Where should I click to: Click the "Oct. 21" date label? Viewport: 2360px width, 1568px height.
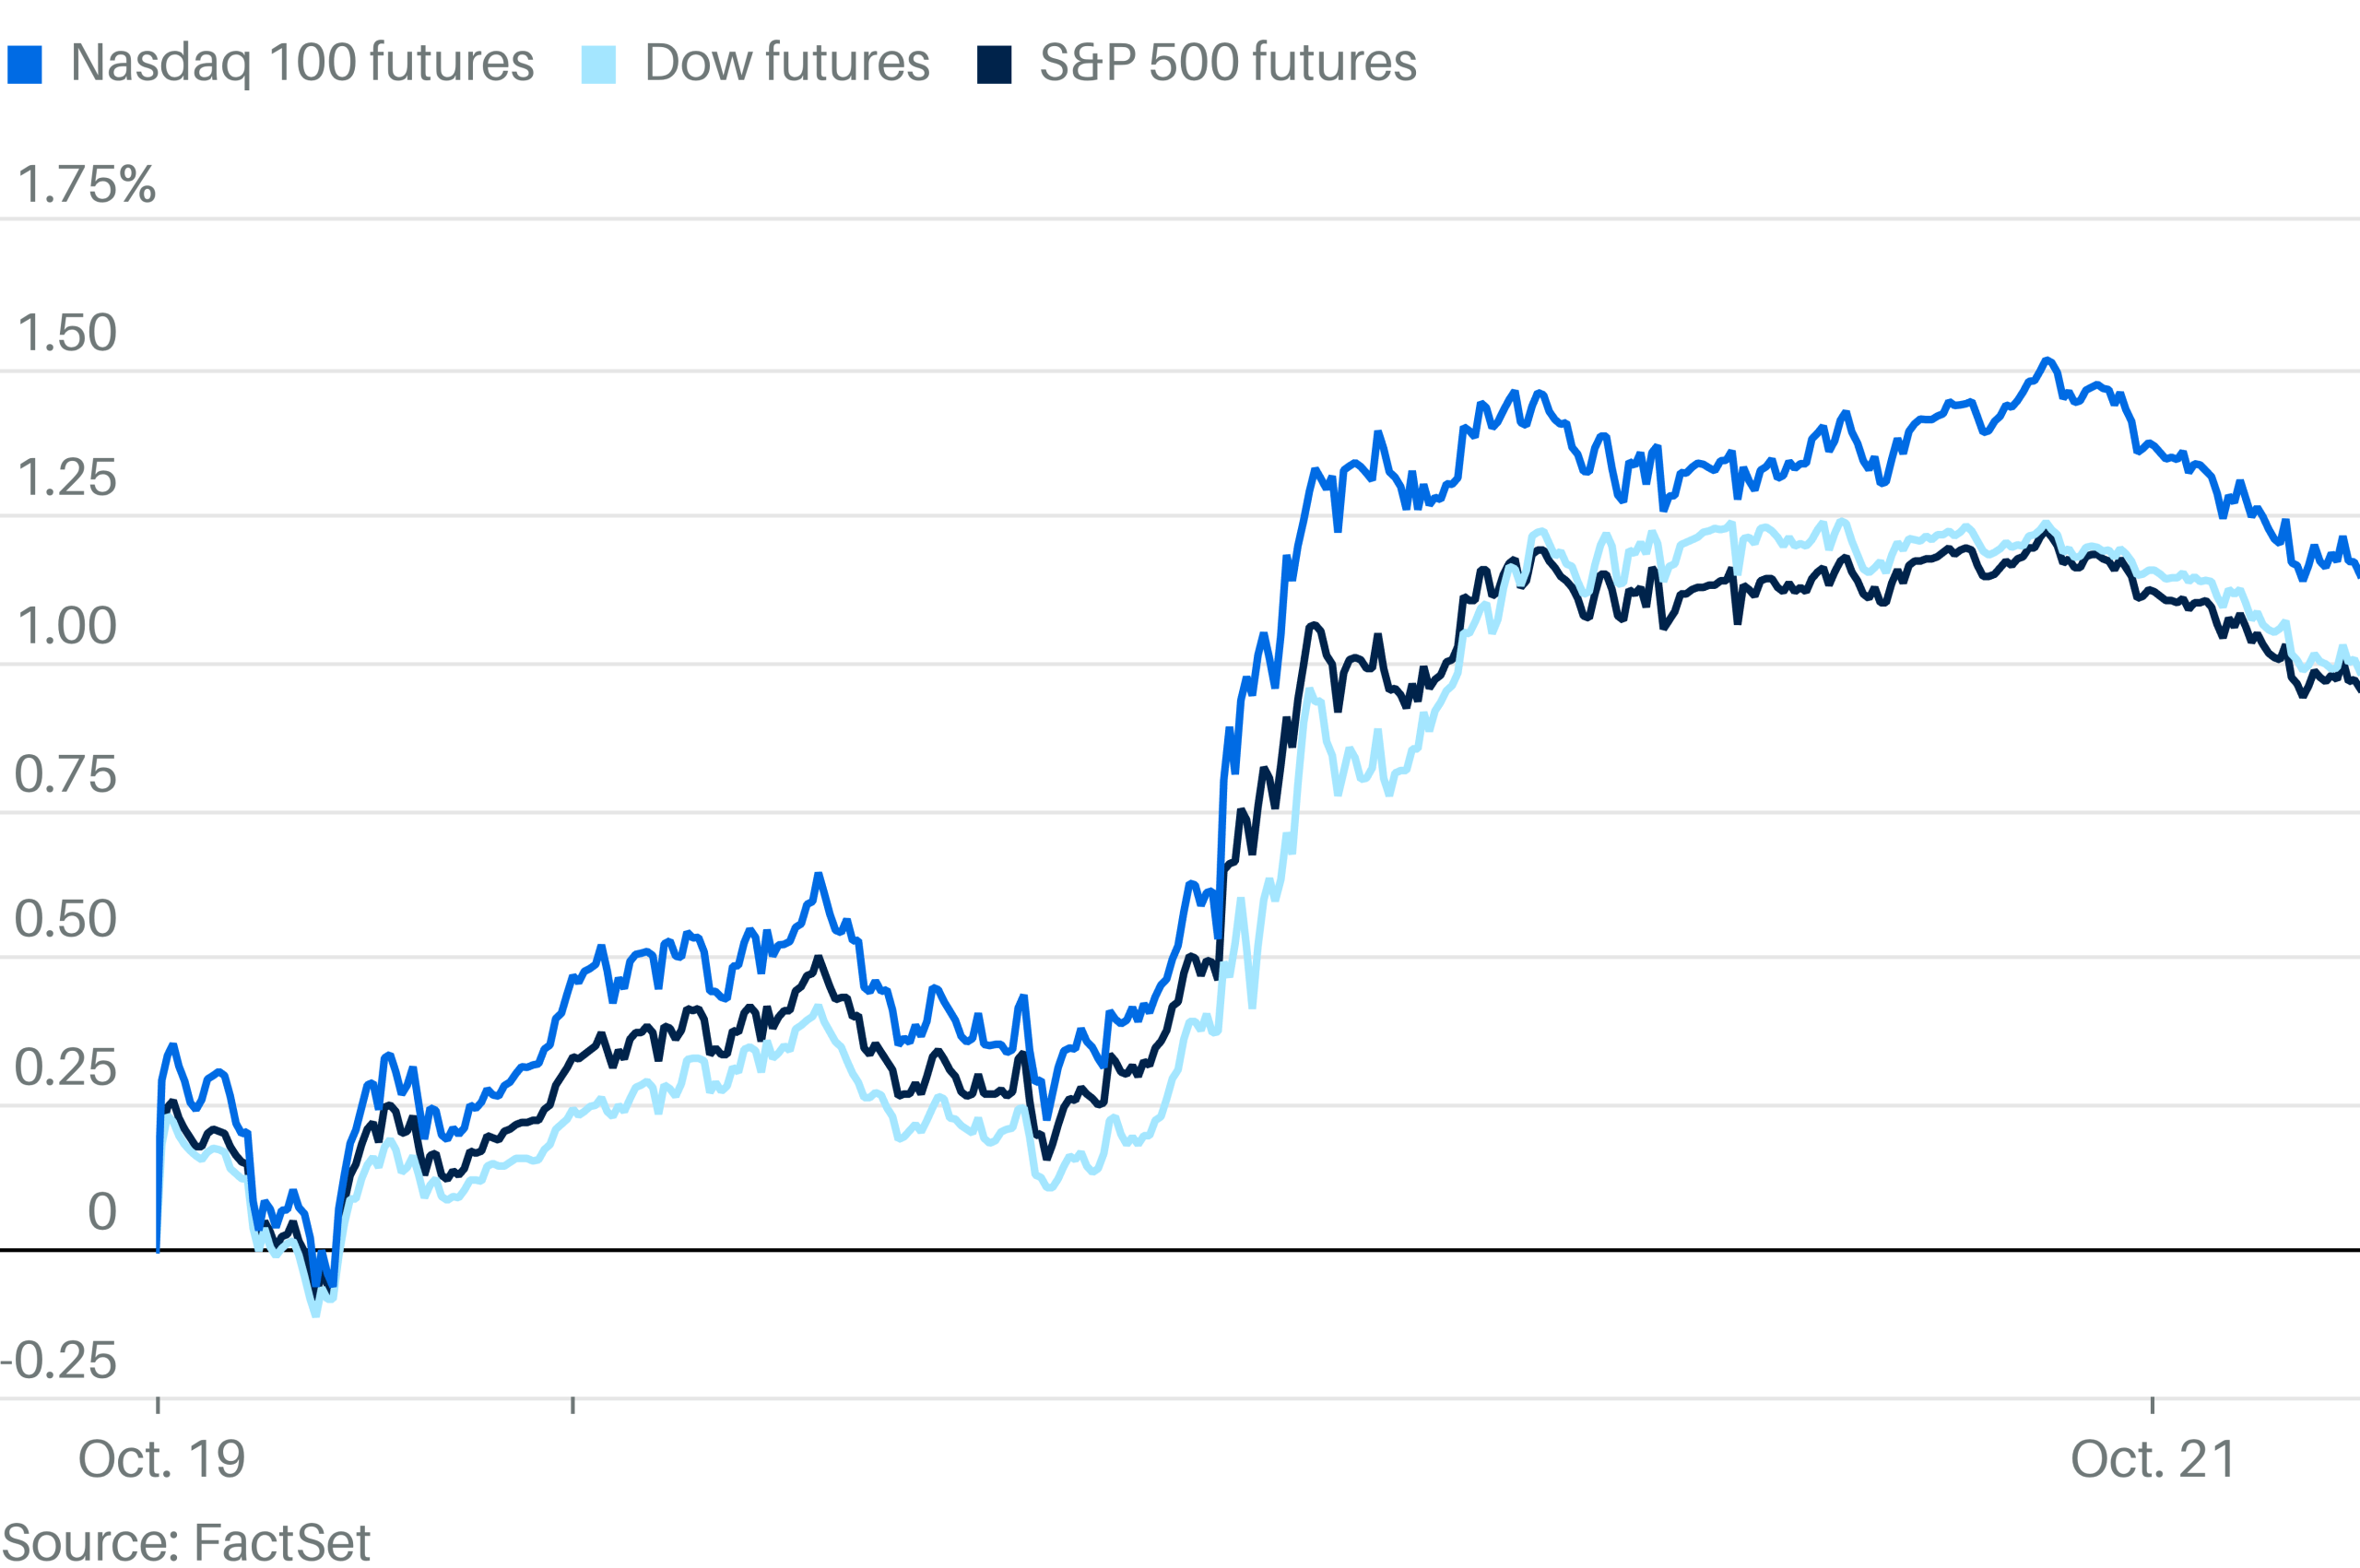(x=2153, y=1460)
